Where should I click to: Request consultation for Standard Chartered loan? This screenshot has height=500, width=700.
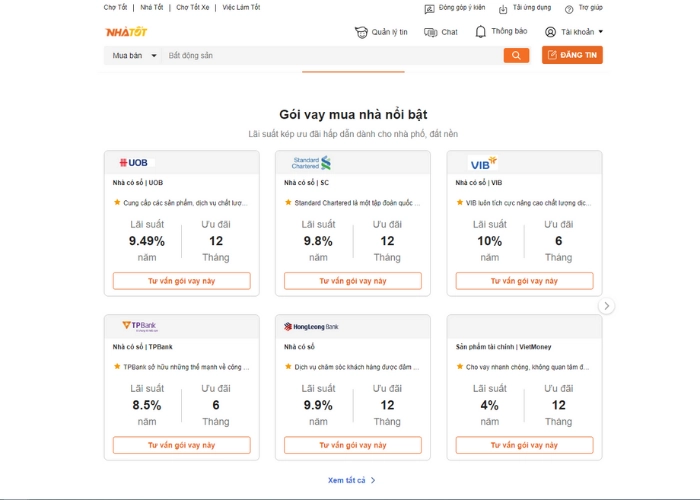(352, 281)
